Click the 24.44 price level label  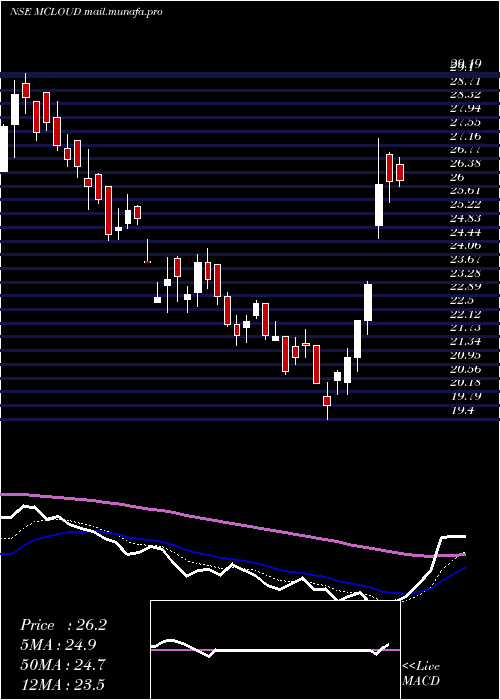(465, 232)
